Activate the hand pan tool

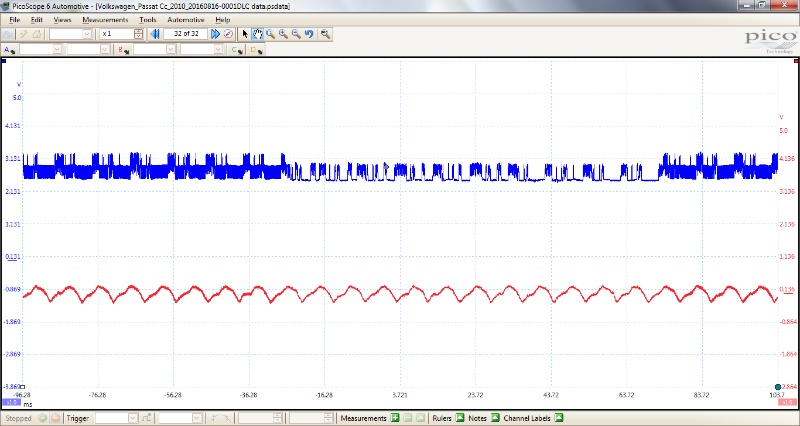coord(258,34)
